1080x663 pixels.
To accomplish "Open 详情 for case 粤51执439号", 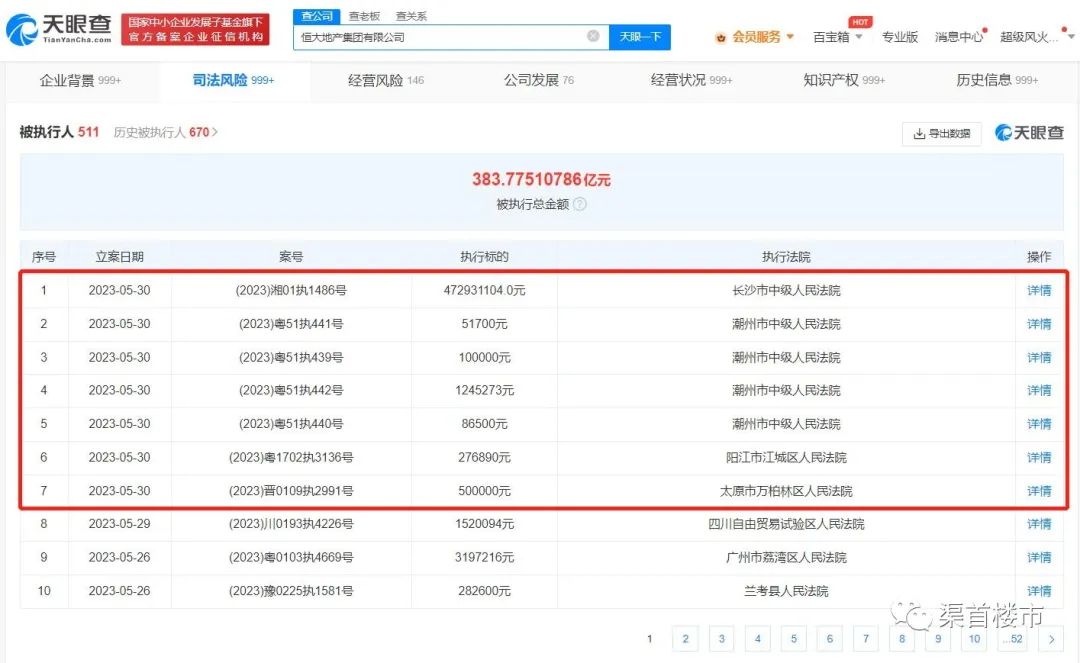I will (1039, 357).
